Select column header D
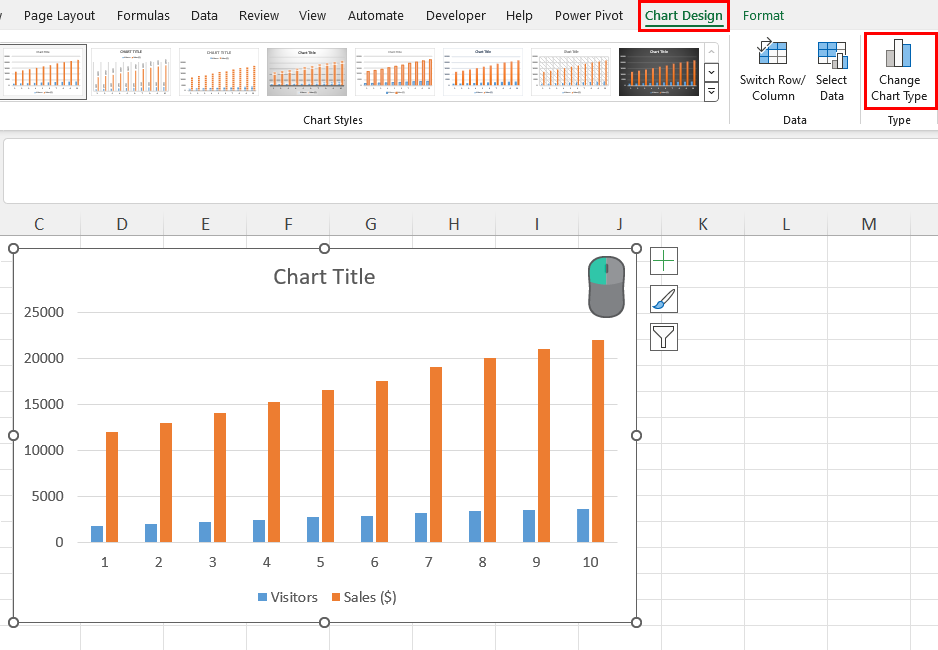Viewport: 938px width, 650px height. (122, 224)
